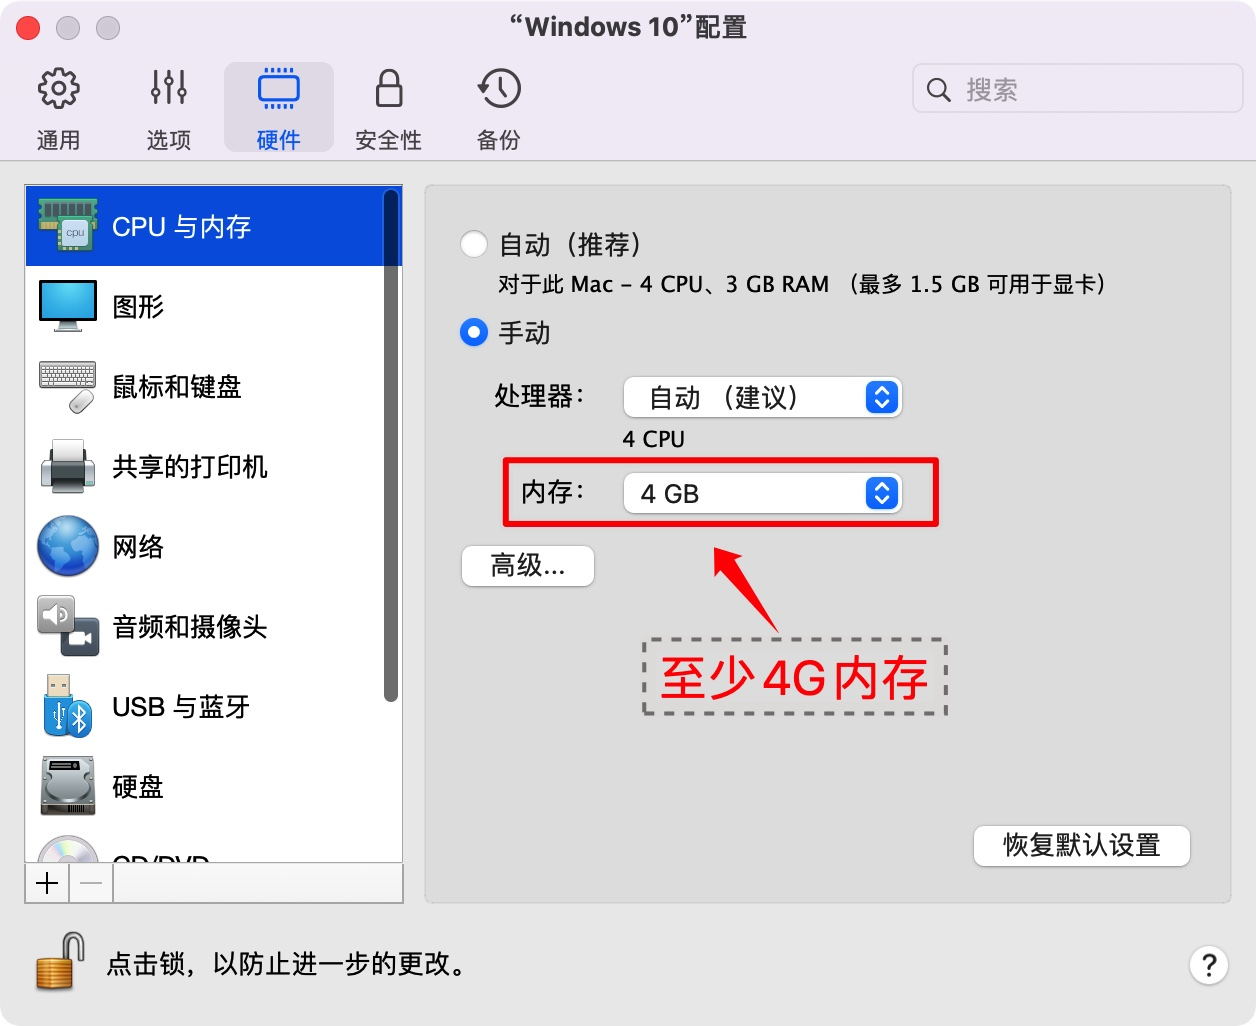The height and width of the screenshot is (1026, 1256).
Task: Click the 音频和摄像头 speaker camera icon
Action: click(x=68, y=626)
